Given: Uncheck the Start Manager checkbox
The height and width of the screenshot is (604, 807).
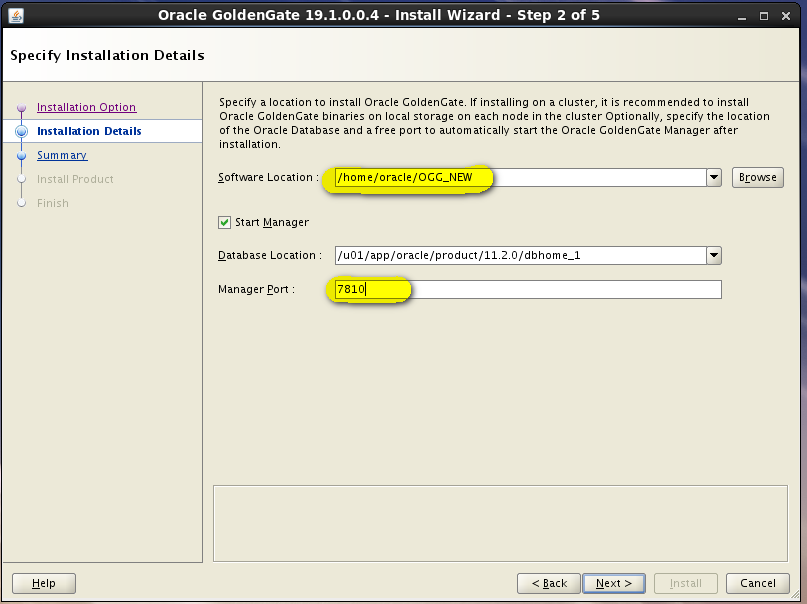Looking at the screenshot, I should pyautogui.click(x=224, y=222).
